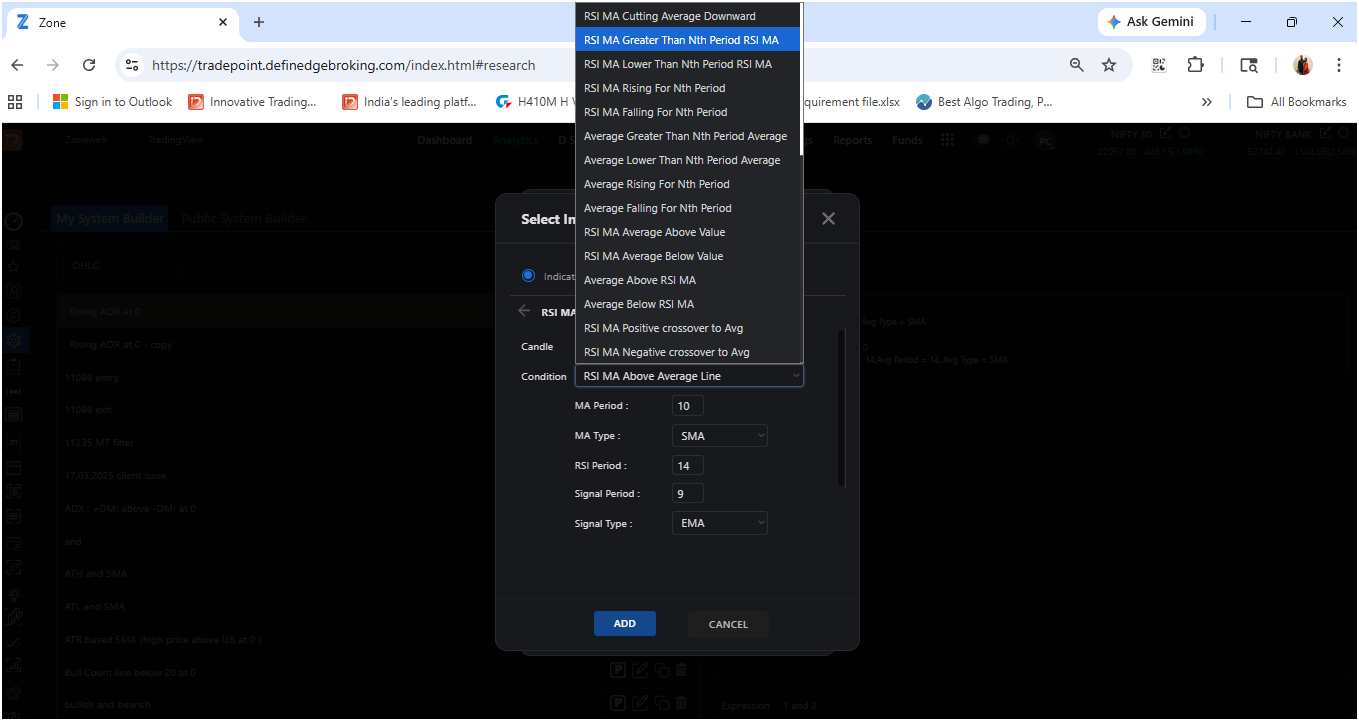
Task: Click the zoom magnifier icon in address bar
Action: coord(1076,65)
